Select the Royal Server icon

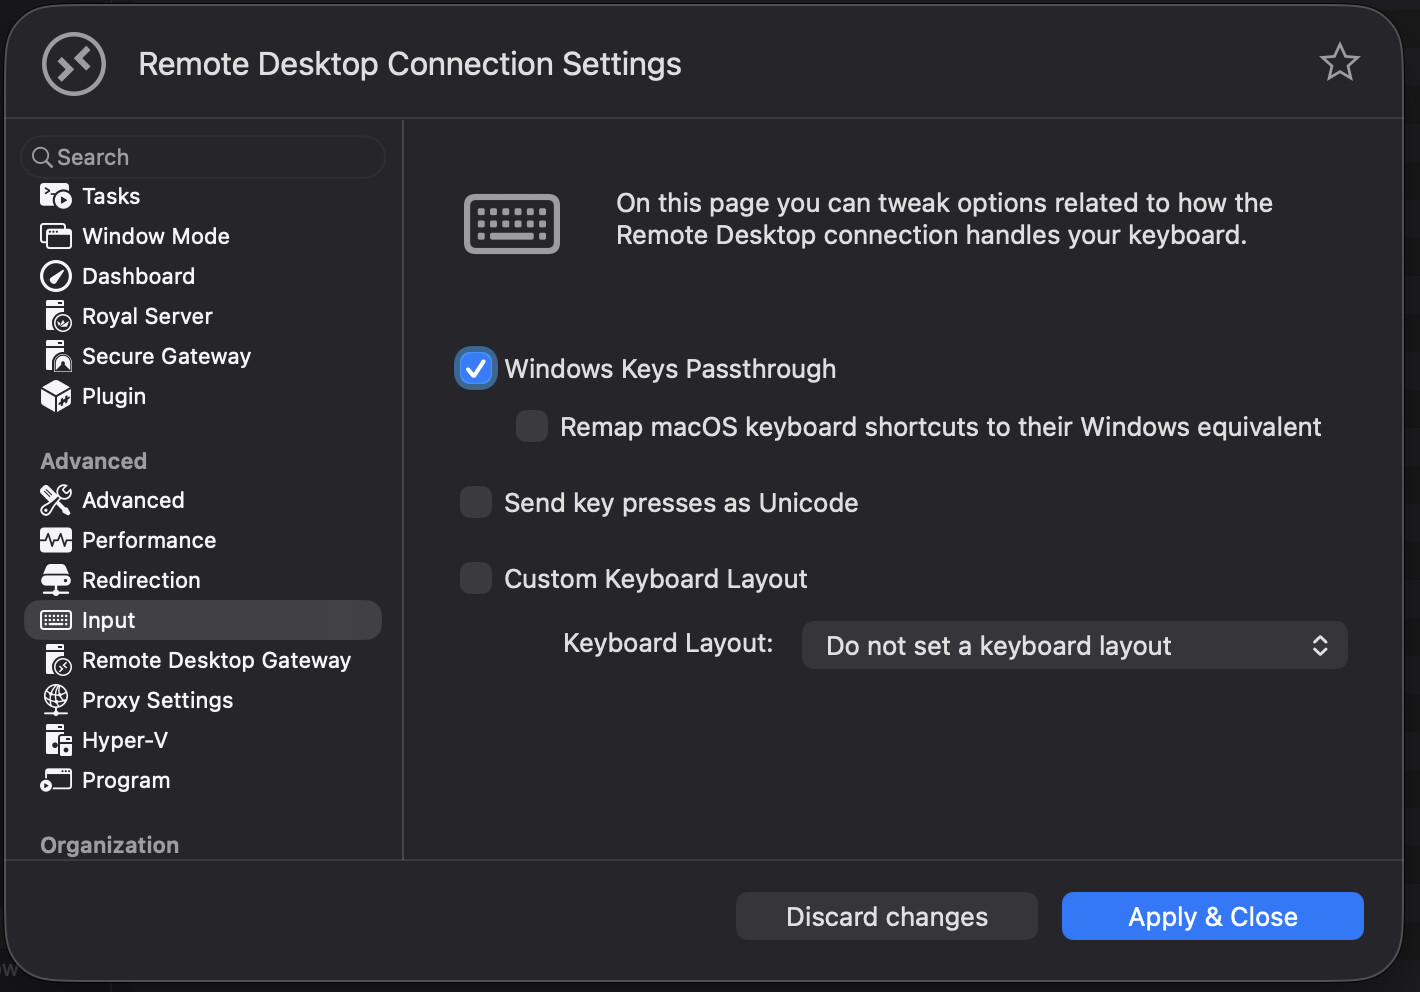57,316
